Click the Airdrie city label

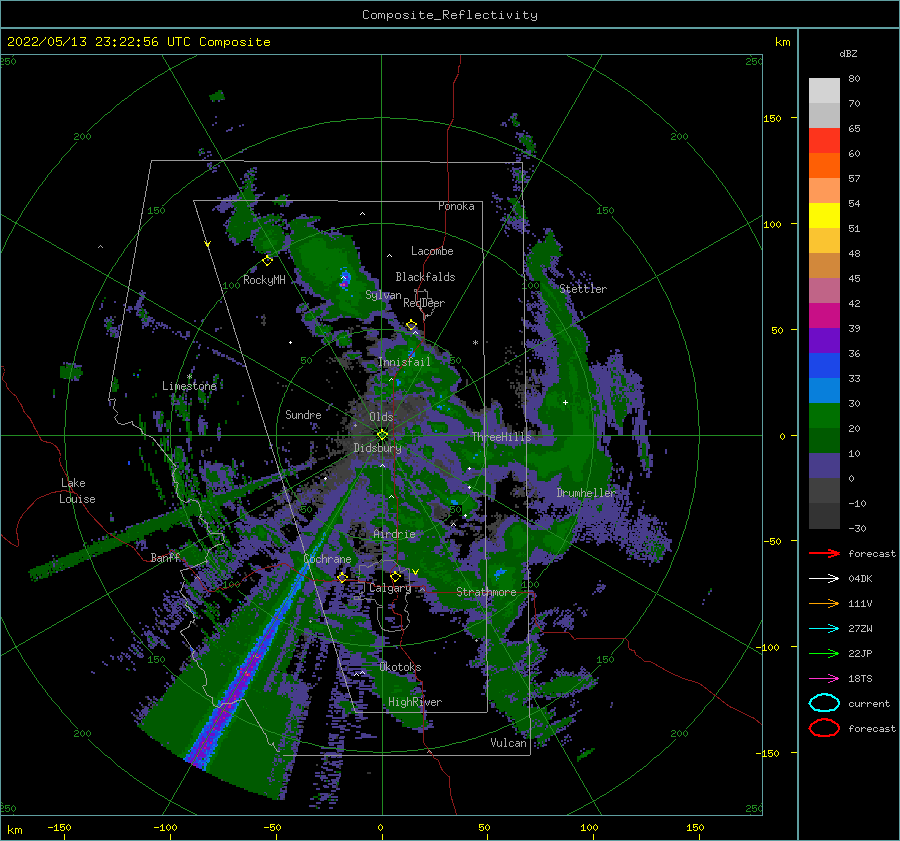(x=394, y=534)
